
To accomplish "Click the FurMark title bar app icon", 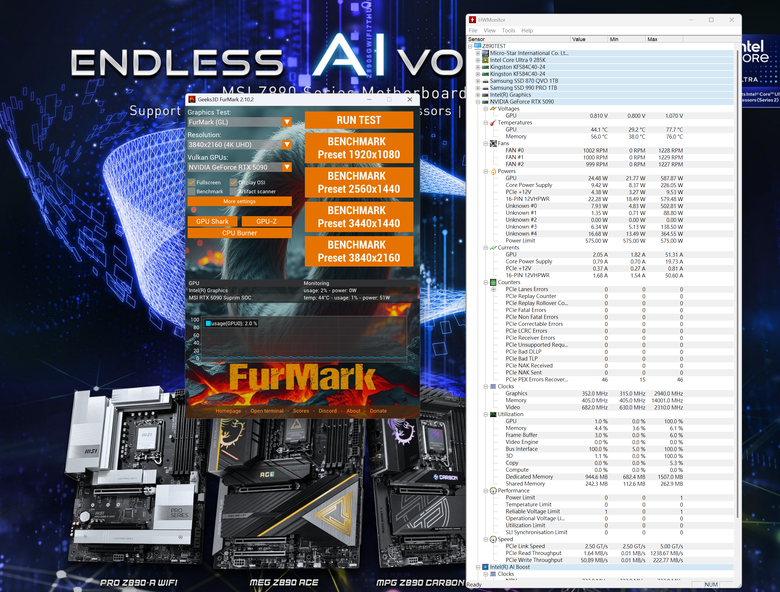I will [x=192, y=99].
